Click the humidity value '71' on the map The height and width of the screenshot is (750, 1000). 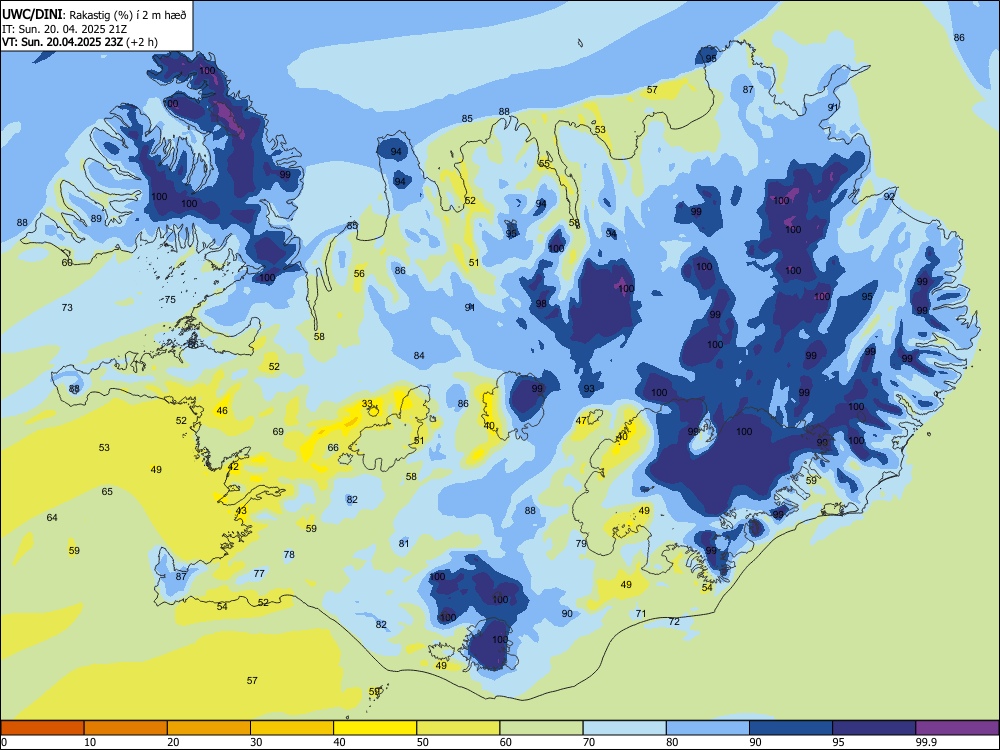(x=641, y=614)
